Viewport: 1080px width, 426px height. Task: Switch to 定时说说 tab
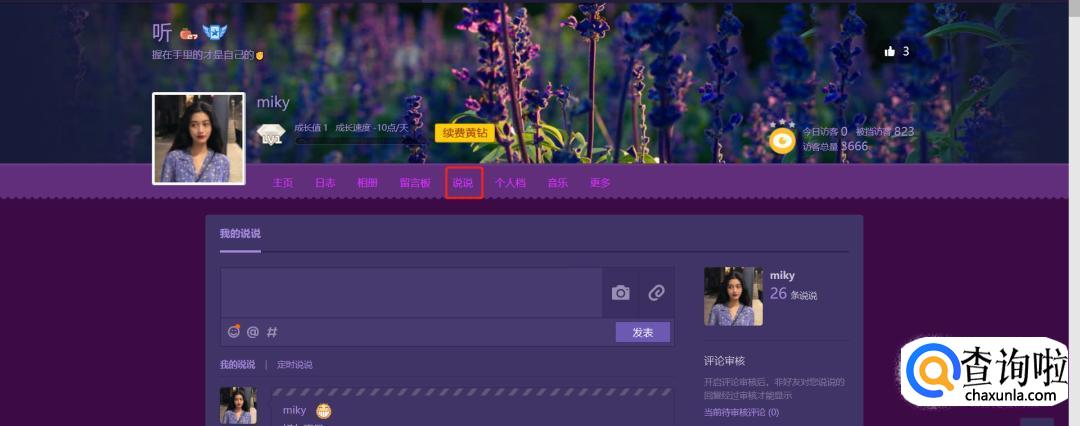(x=295, y=365)
